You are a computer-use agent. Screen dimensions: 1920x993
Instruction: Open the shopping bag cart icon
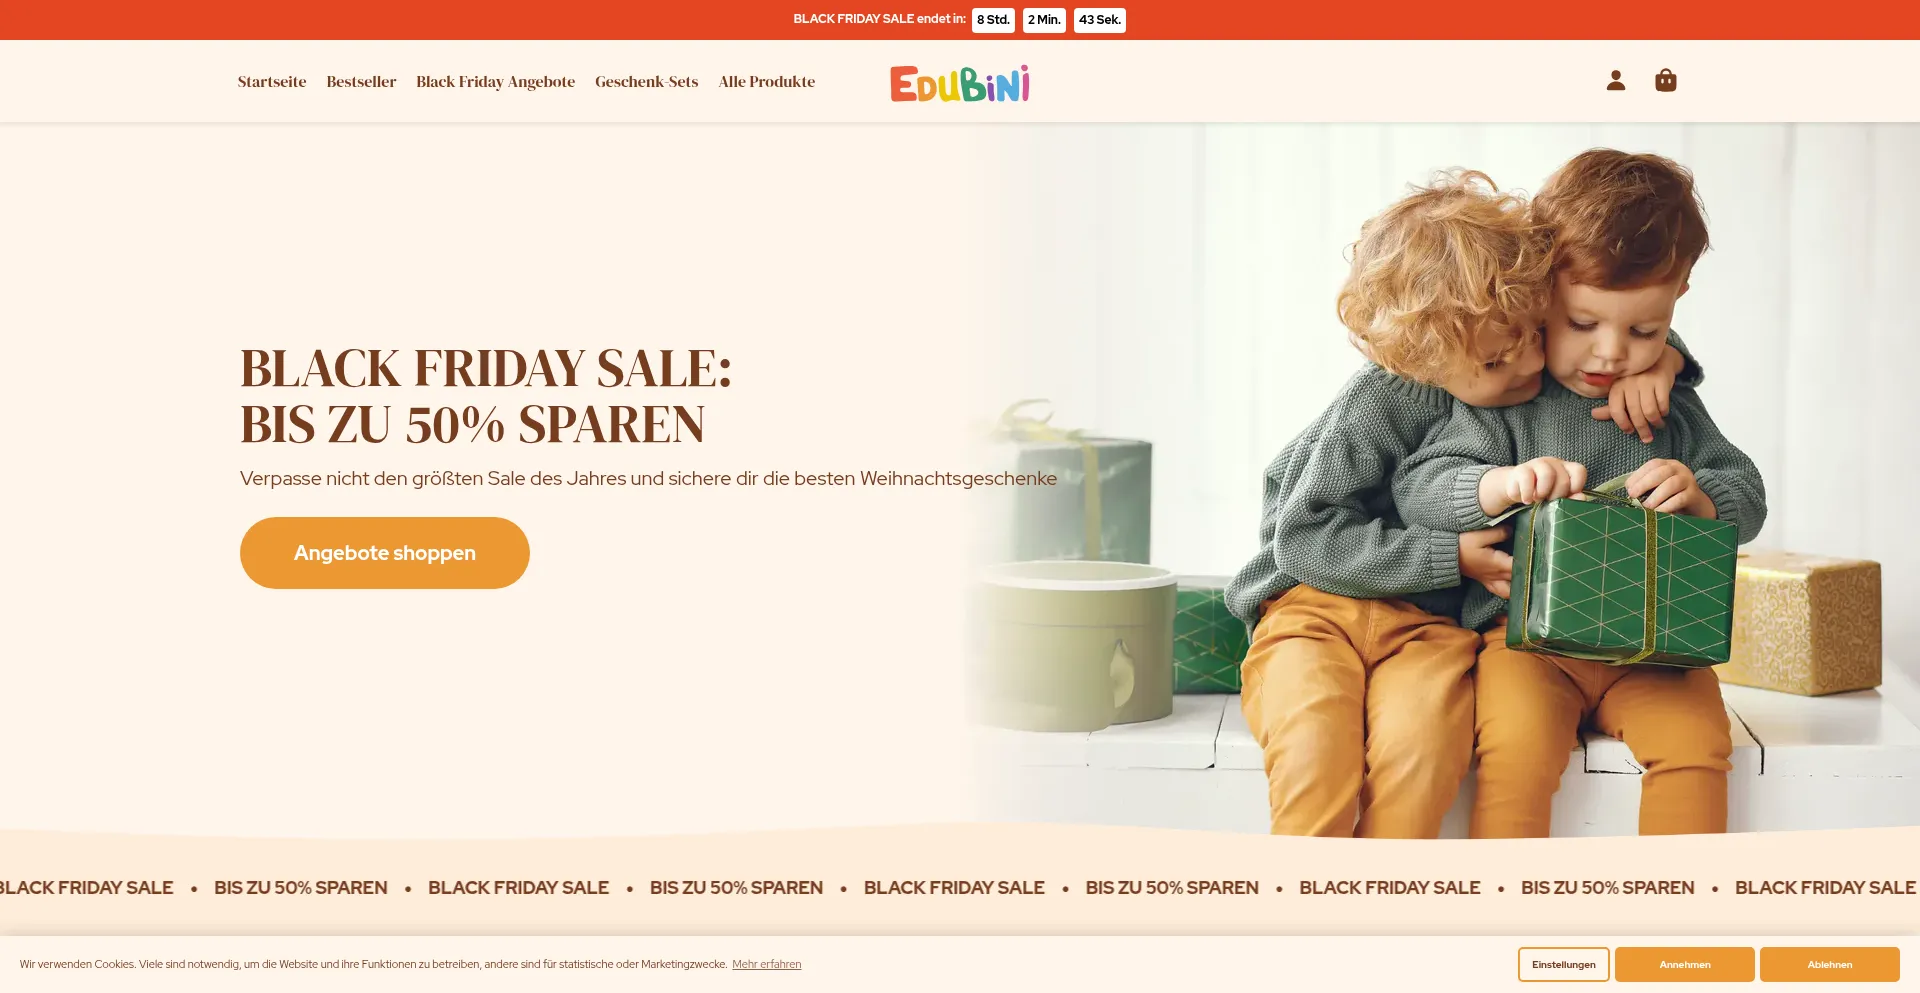(x=1666, y=80)
